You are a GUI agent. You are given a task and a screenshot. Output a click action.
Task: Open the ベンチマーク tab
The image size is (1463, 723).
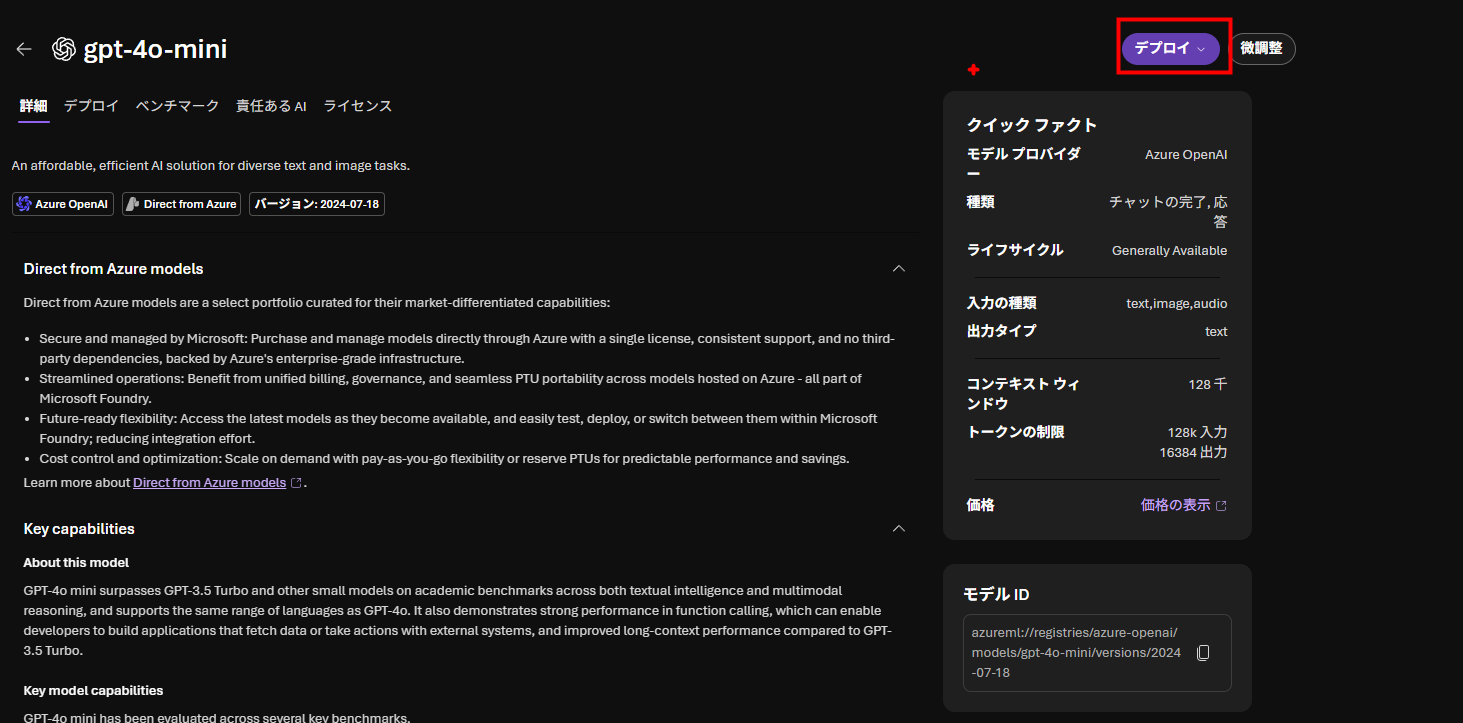[x=177, y=106]
